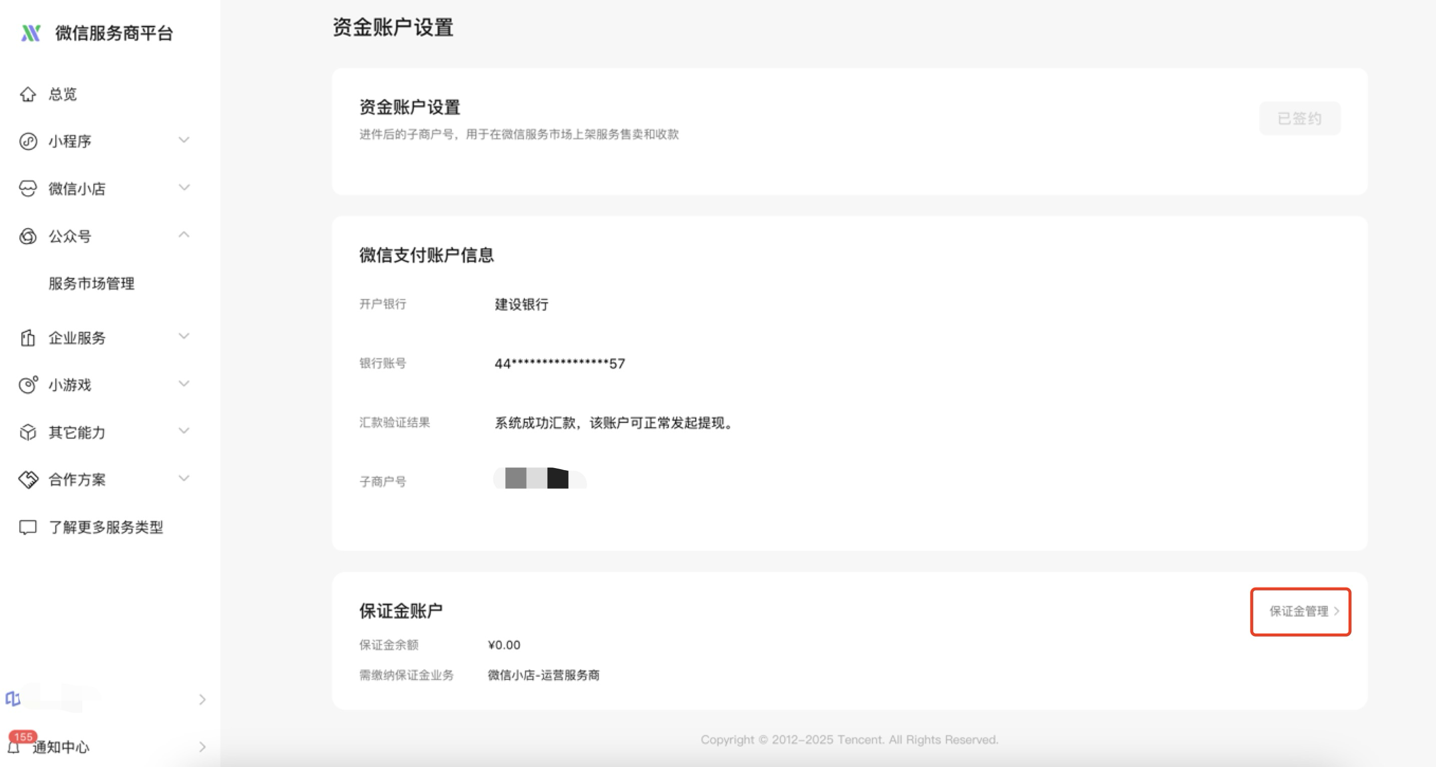Viewport: 1436px width, 767px height.
Task: Click the 已签约 button
Action: pyautogui.click(x=1300, y=119)
